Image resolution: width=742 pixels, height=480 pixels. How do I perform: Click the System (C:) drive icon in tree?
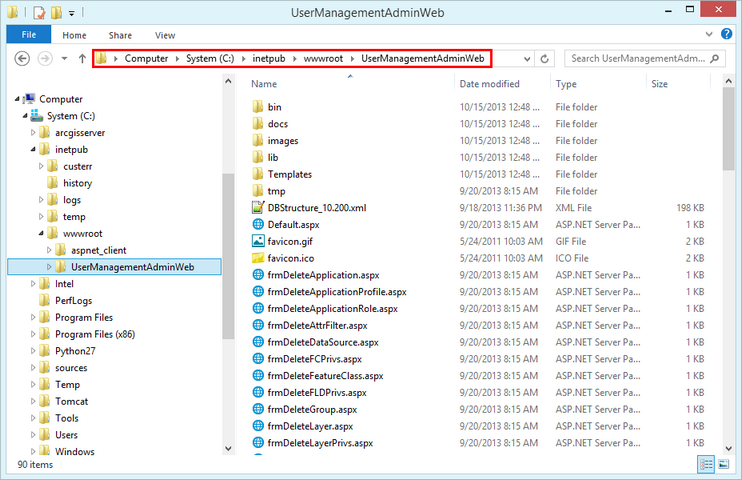point(36,116)
